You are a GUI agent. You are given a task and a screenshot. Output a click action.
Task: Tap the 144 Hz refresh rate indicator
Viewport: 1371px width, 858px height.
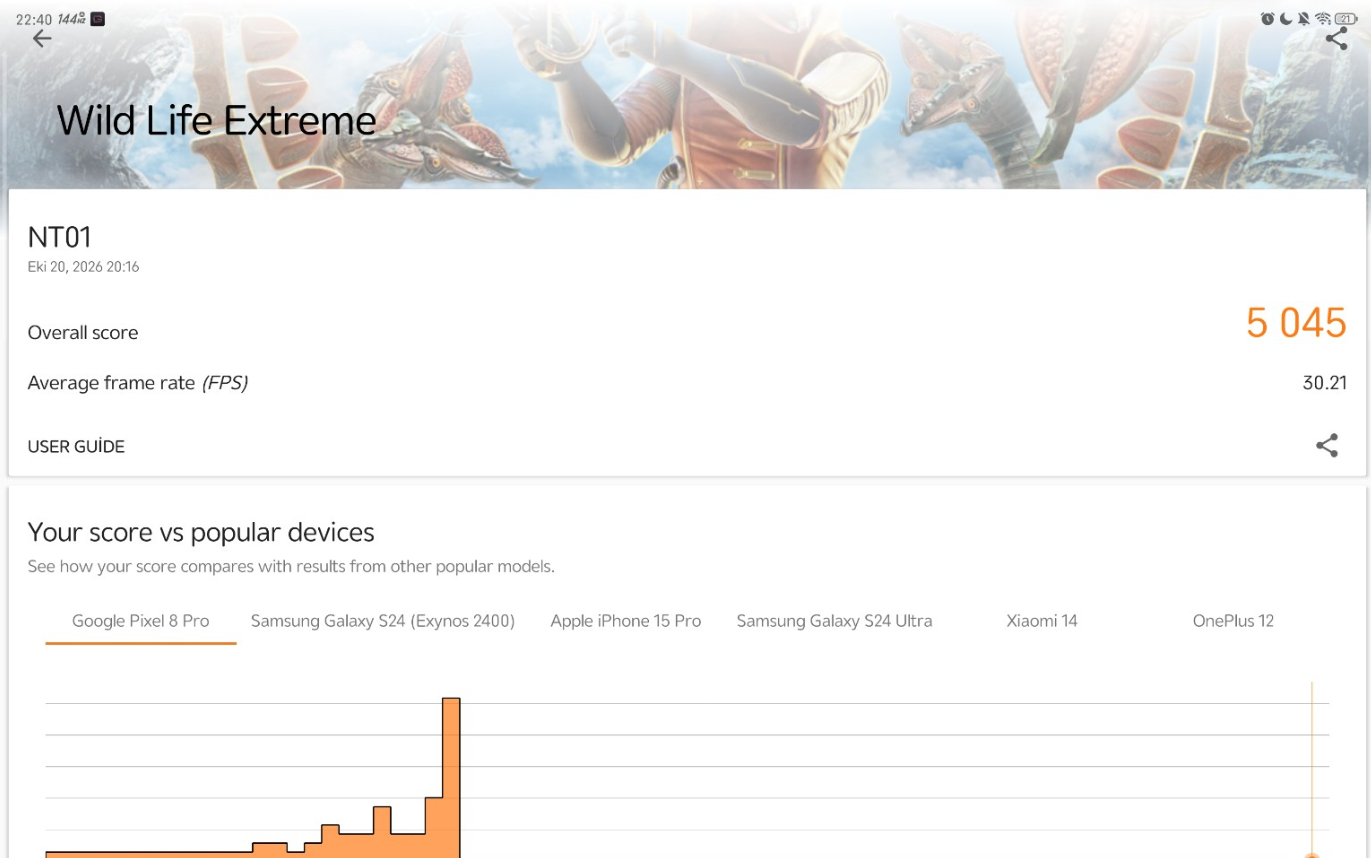[71, 19]
